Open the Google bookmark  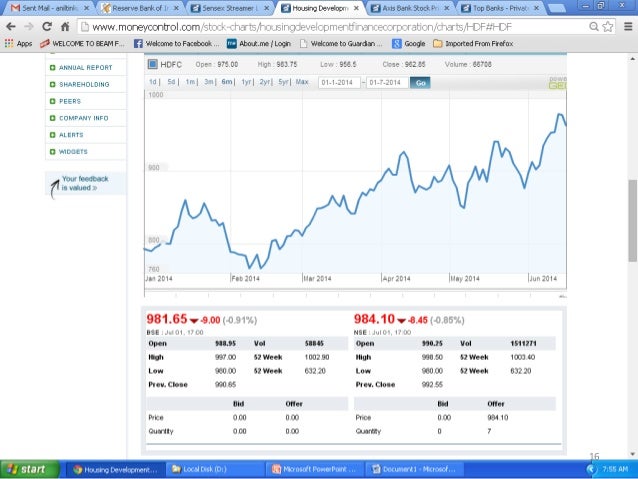tap(409, 44)
